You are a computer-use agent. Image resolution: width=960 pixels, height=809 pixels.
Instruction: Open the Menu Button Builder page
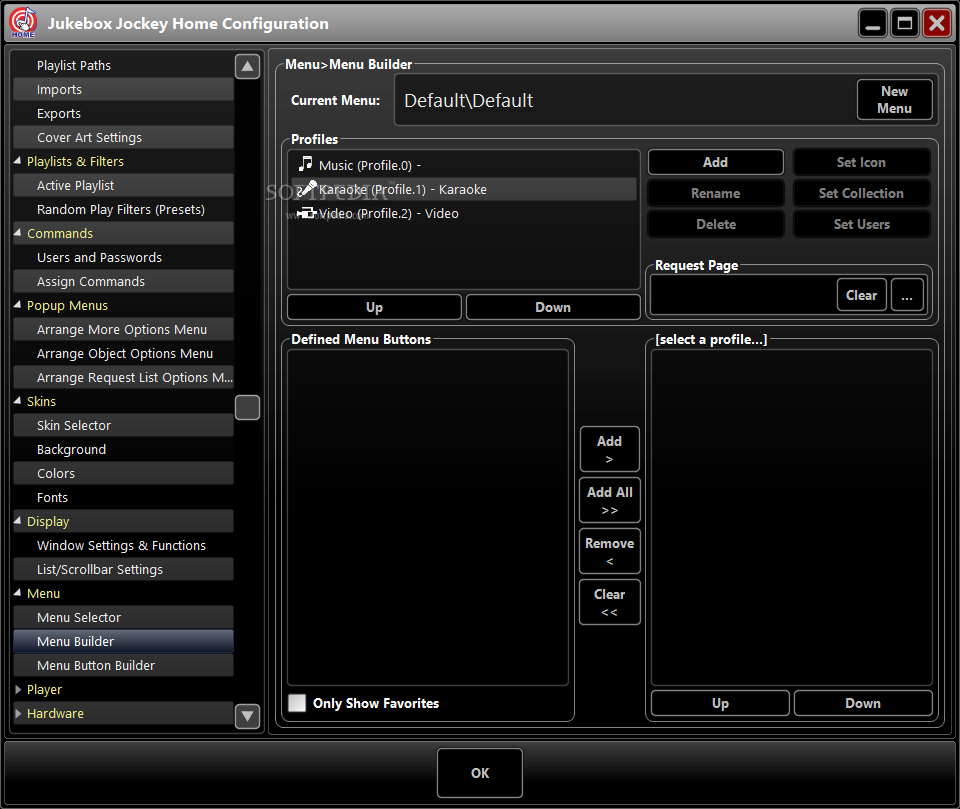123,665
